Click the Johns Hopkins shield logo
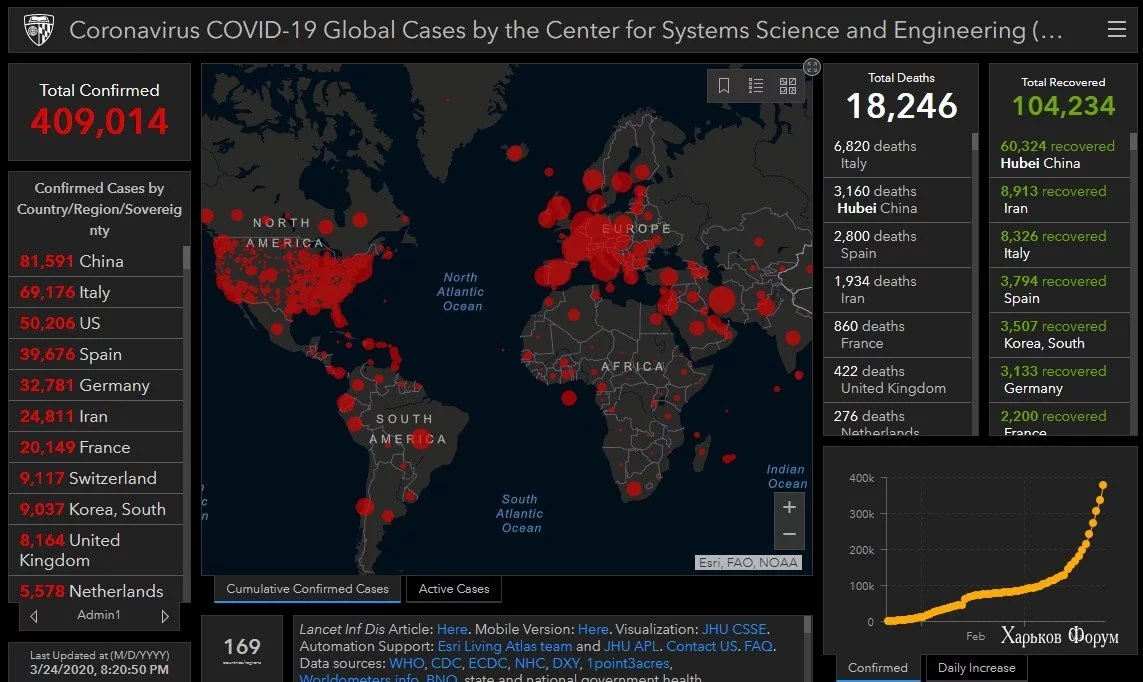 (x=38, y=31)
